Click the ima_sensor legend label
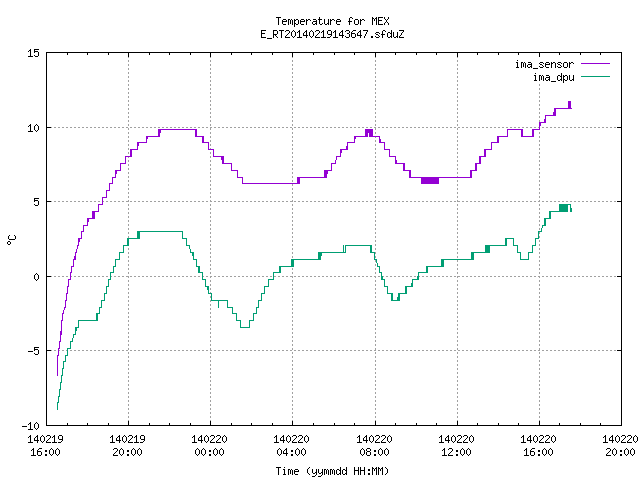 pos(544,64)
